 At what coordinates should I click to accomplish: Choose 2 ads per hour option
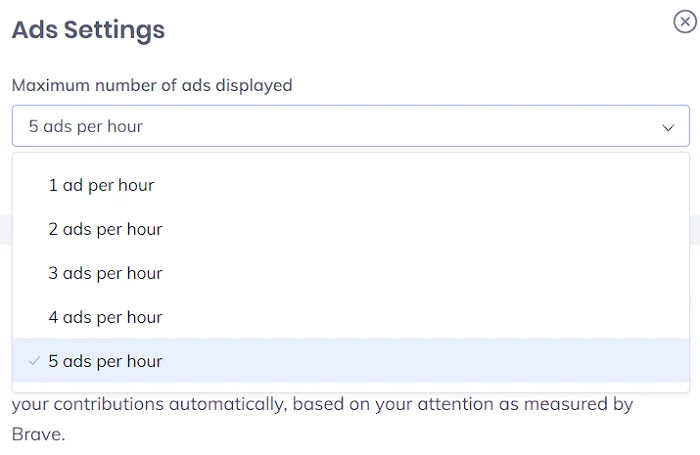[105, 229]
